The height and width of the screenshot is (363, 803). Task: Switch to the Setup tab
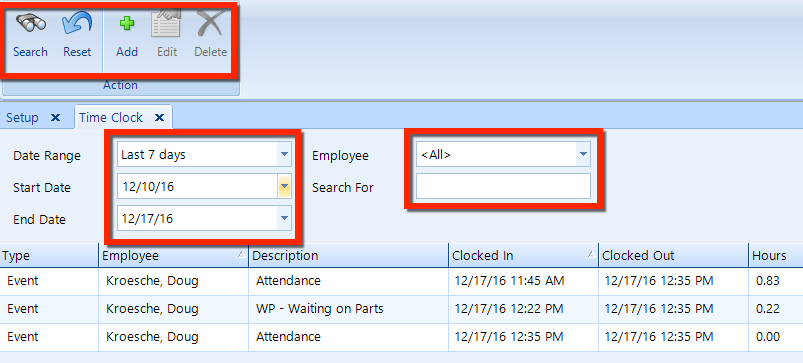tap(22, 118)
